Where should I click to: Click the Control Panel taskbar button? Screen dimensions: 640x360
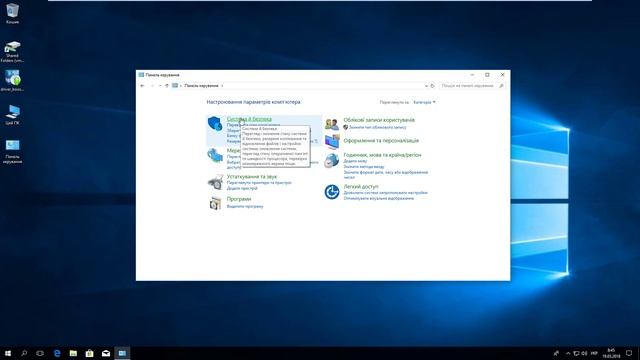122,353
